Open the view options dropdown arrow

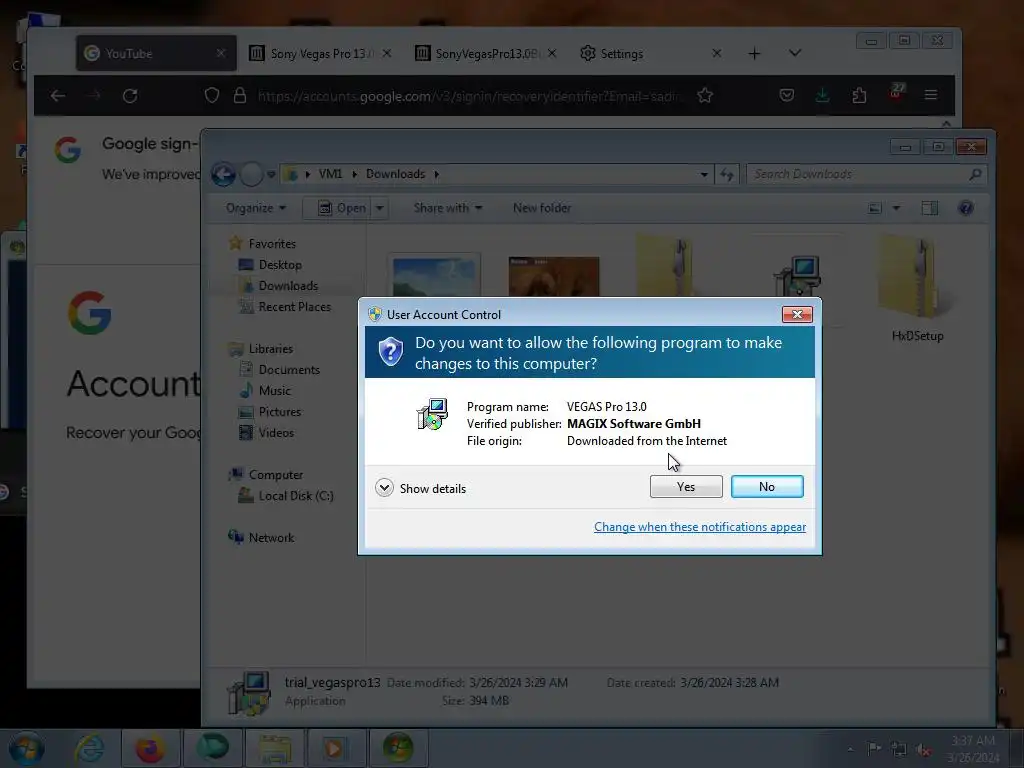(896, 208)
